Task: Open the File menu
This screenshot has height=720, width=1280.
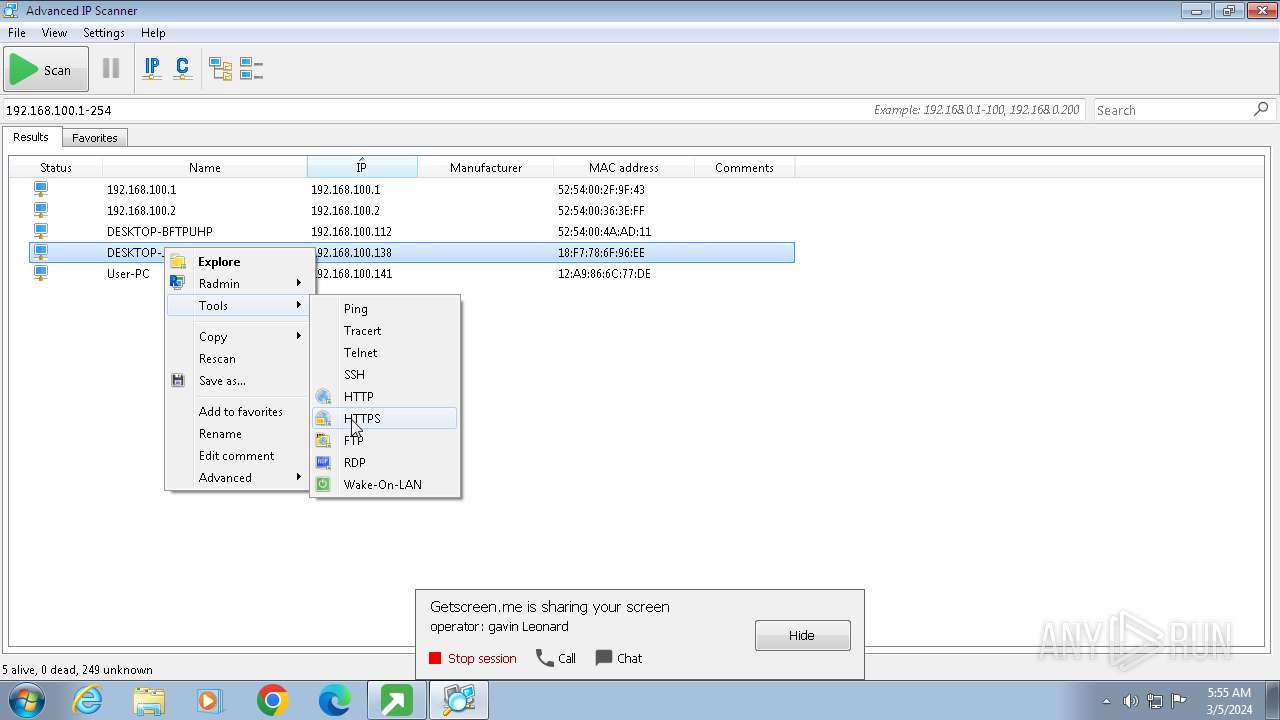Action: coord(16,33)
